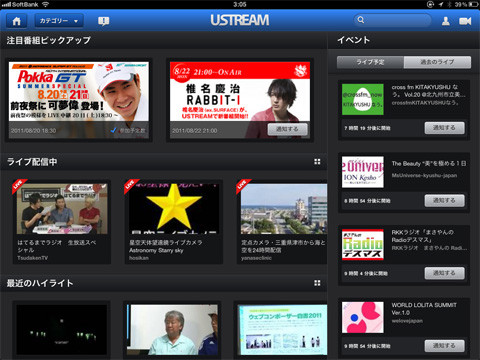This screenshot has height=360, width=480.
Task: Start broadcasting with the camera icon
Action: click(465, 21)
